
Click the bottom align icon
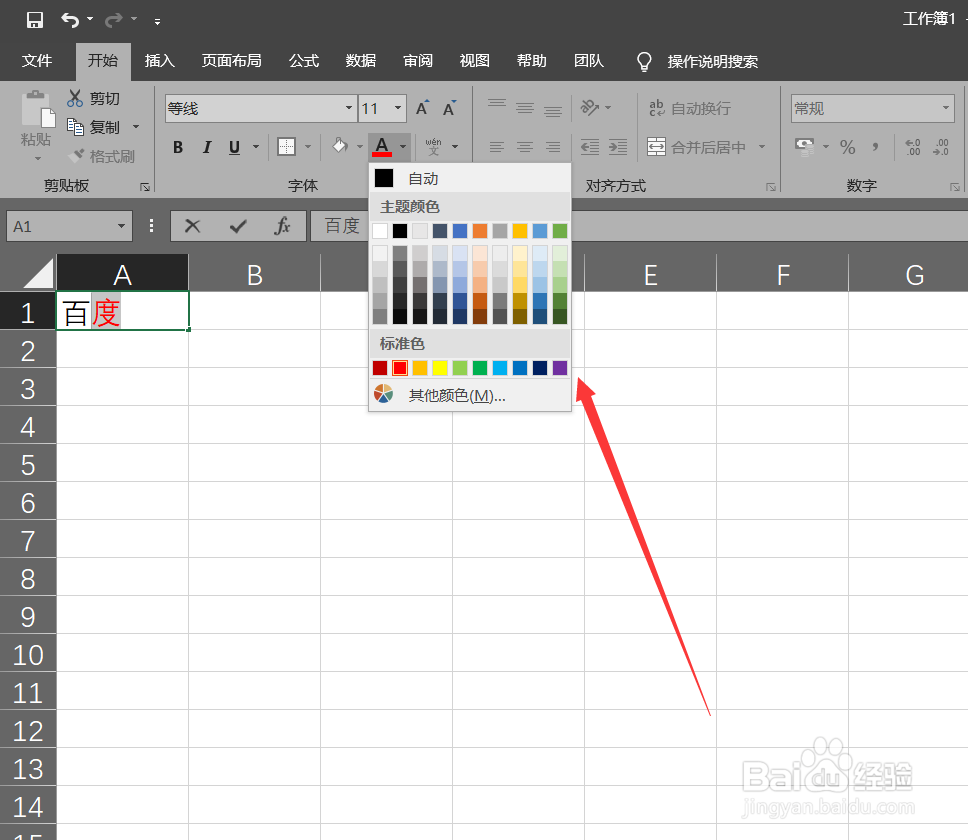pos(553,109)
